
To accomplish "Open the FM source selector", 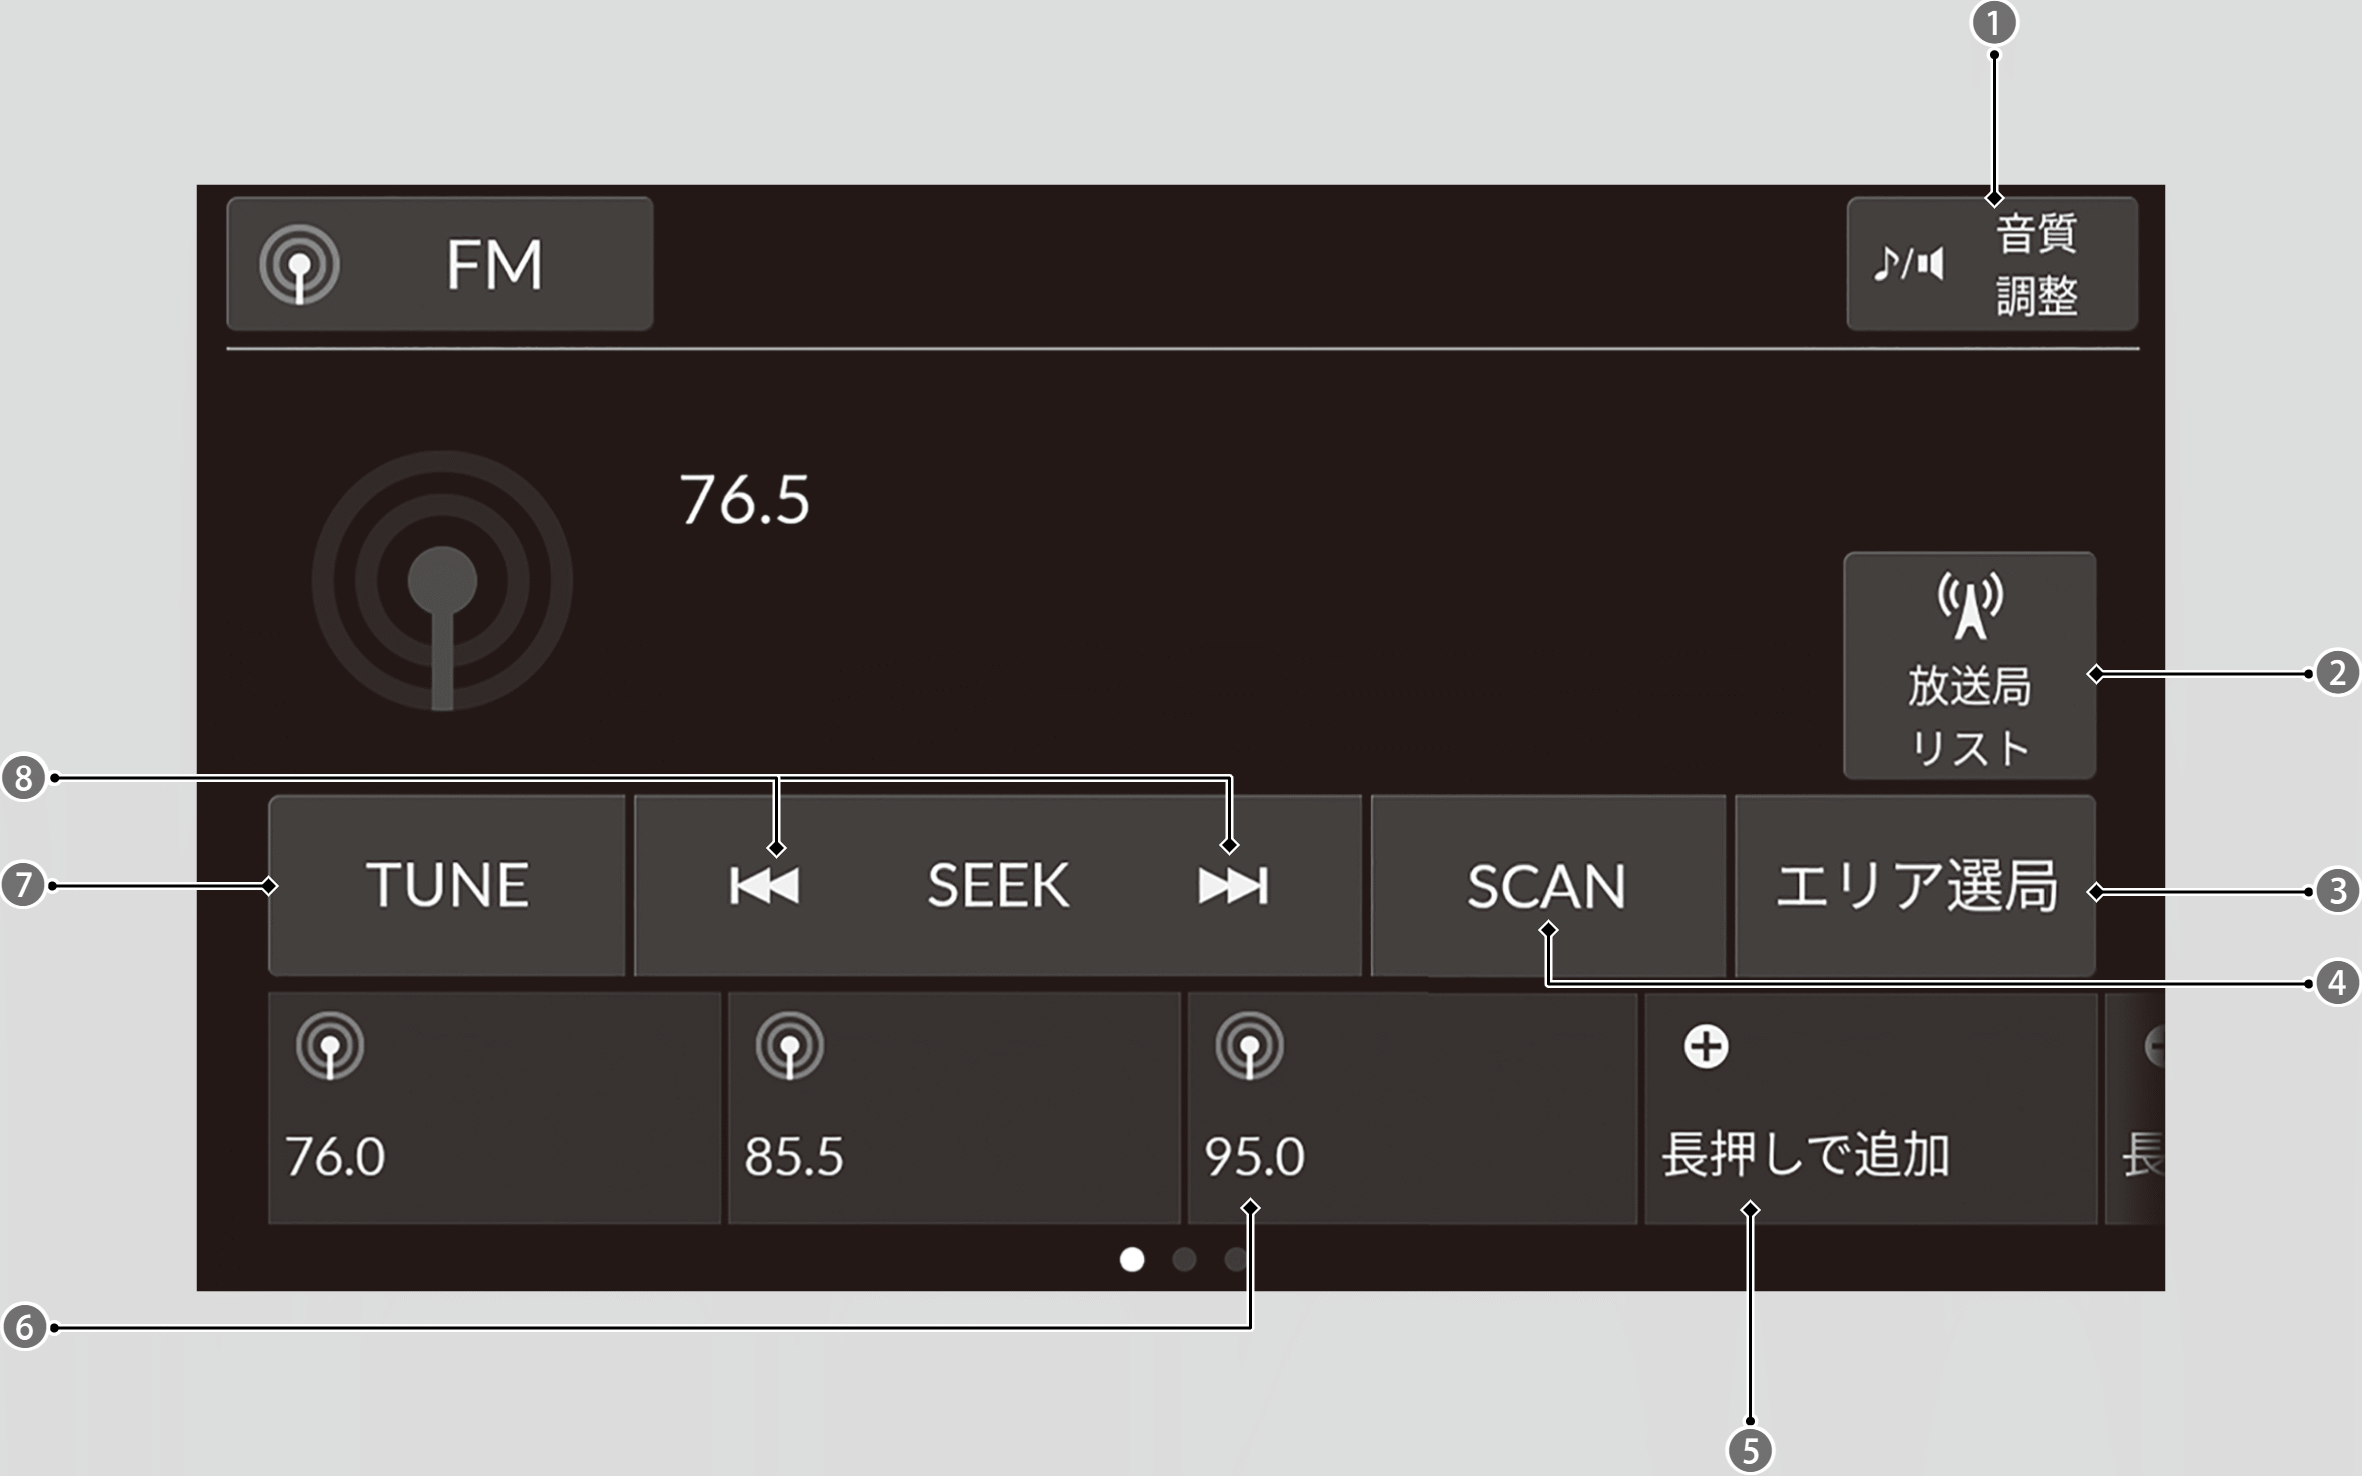I will point(440,264).
